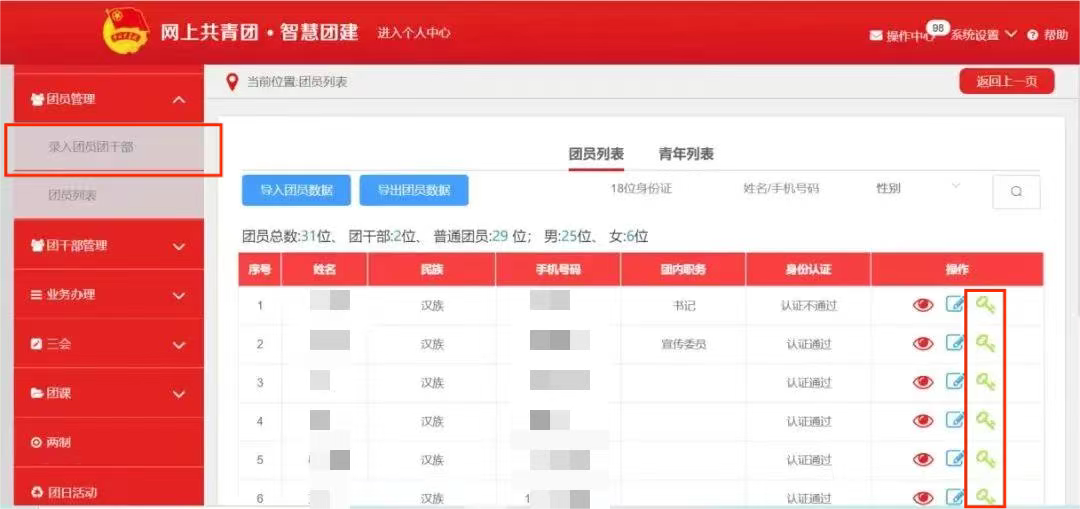Click the 18位身份证 input field
The height and width of the screenshot is (509, 1080).
(x=641, y=189)
